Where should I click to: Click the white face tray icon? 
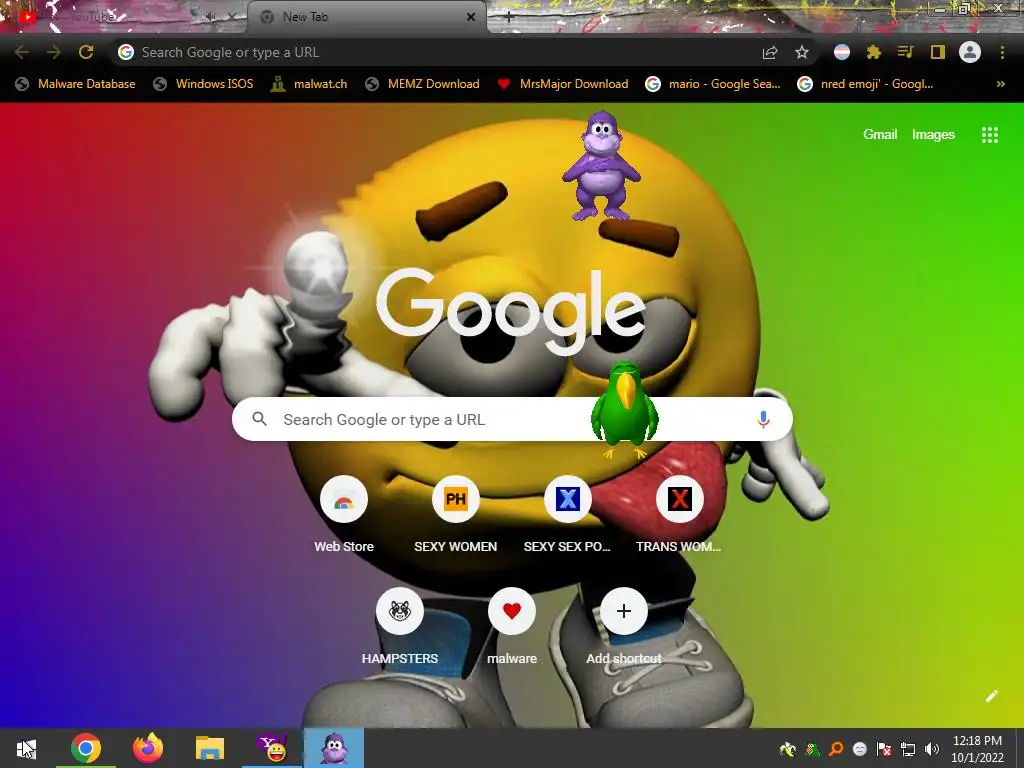[859, 749]
